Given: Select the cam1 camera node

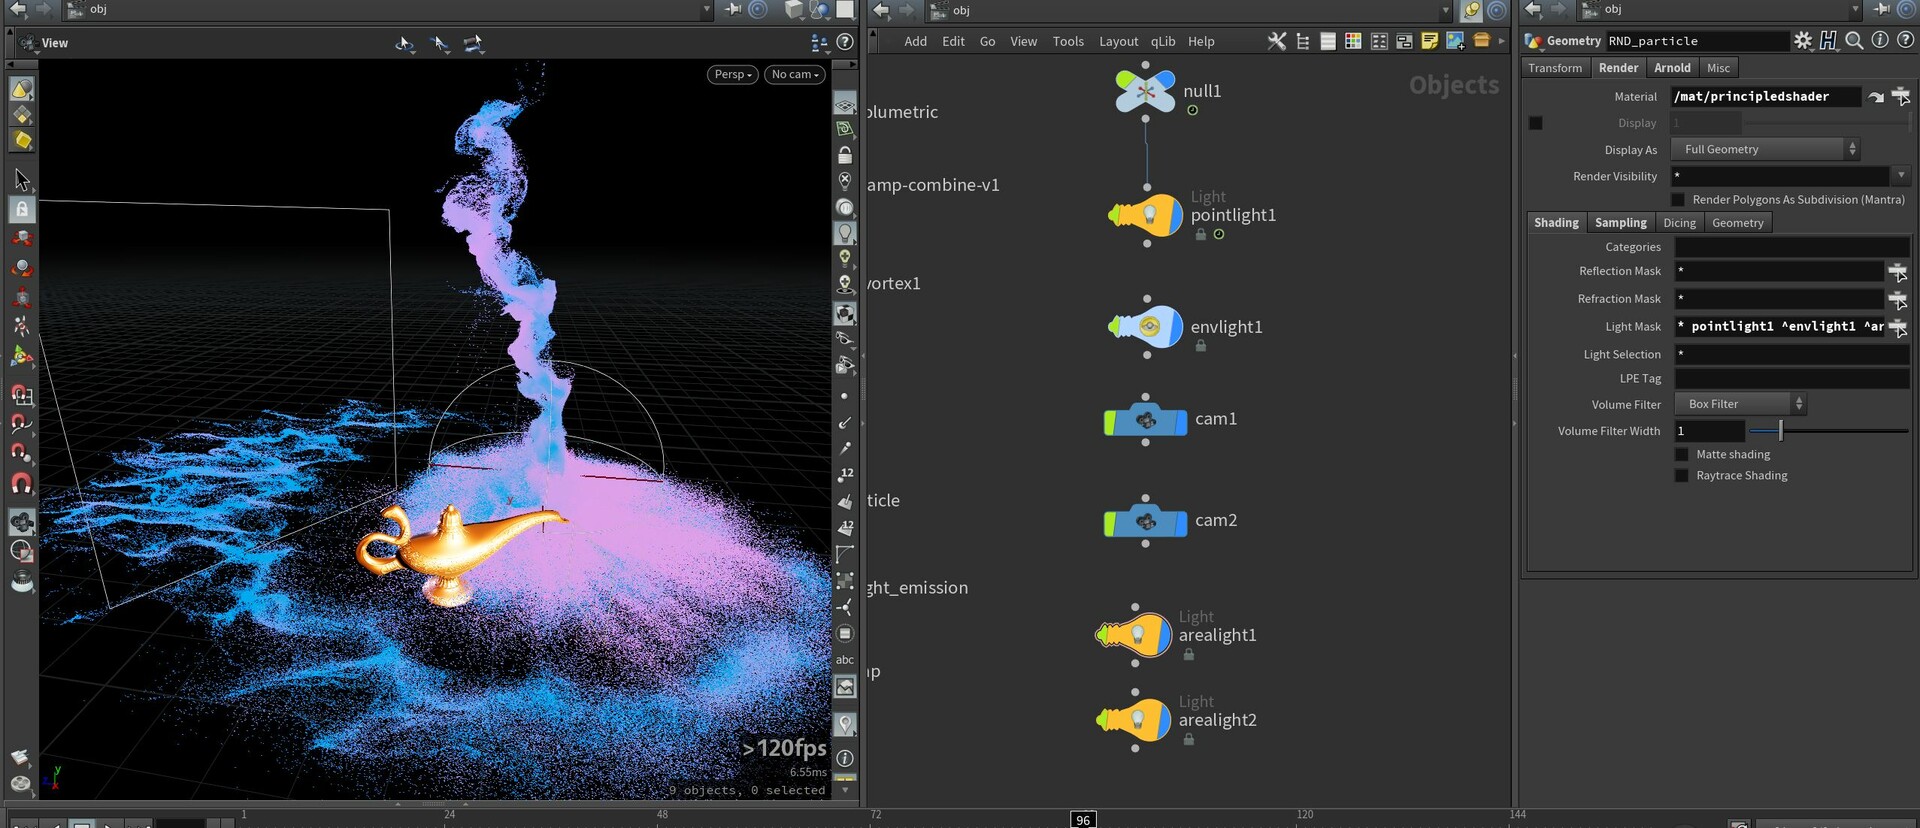Looking at the screenshot, I should click(1146, 420).
